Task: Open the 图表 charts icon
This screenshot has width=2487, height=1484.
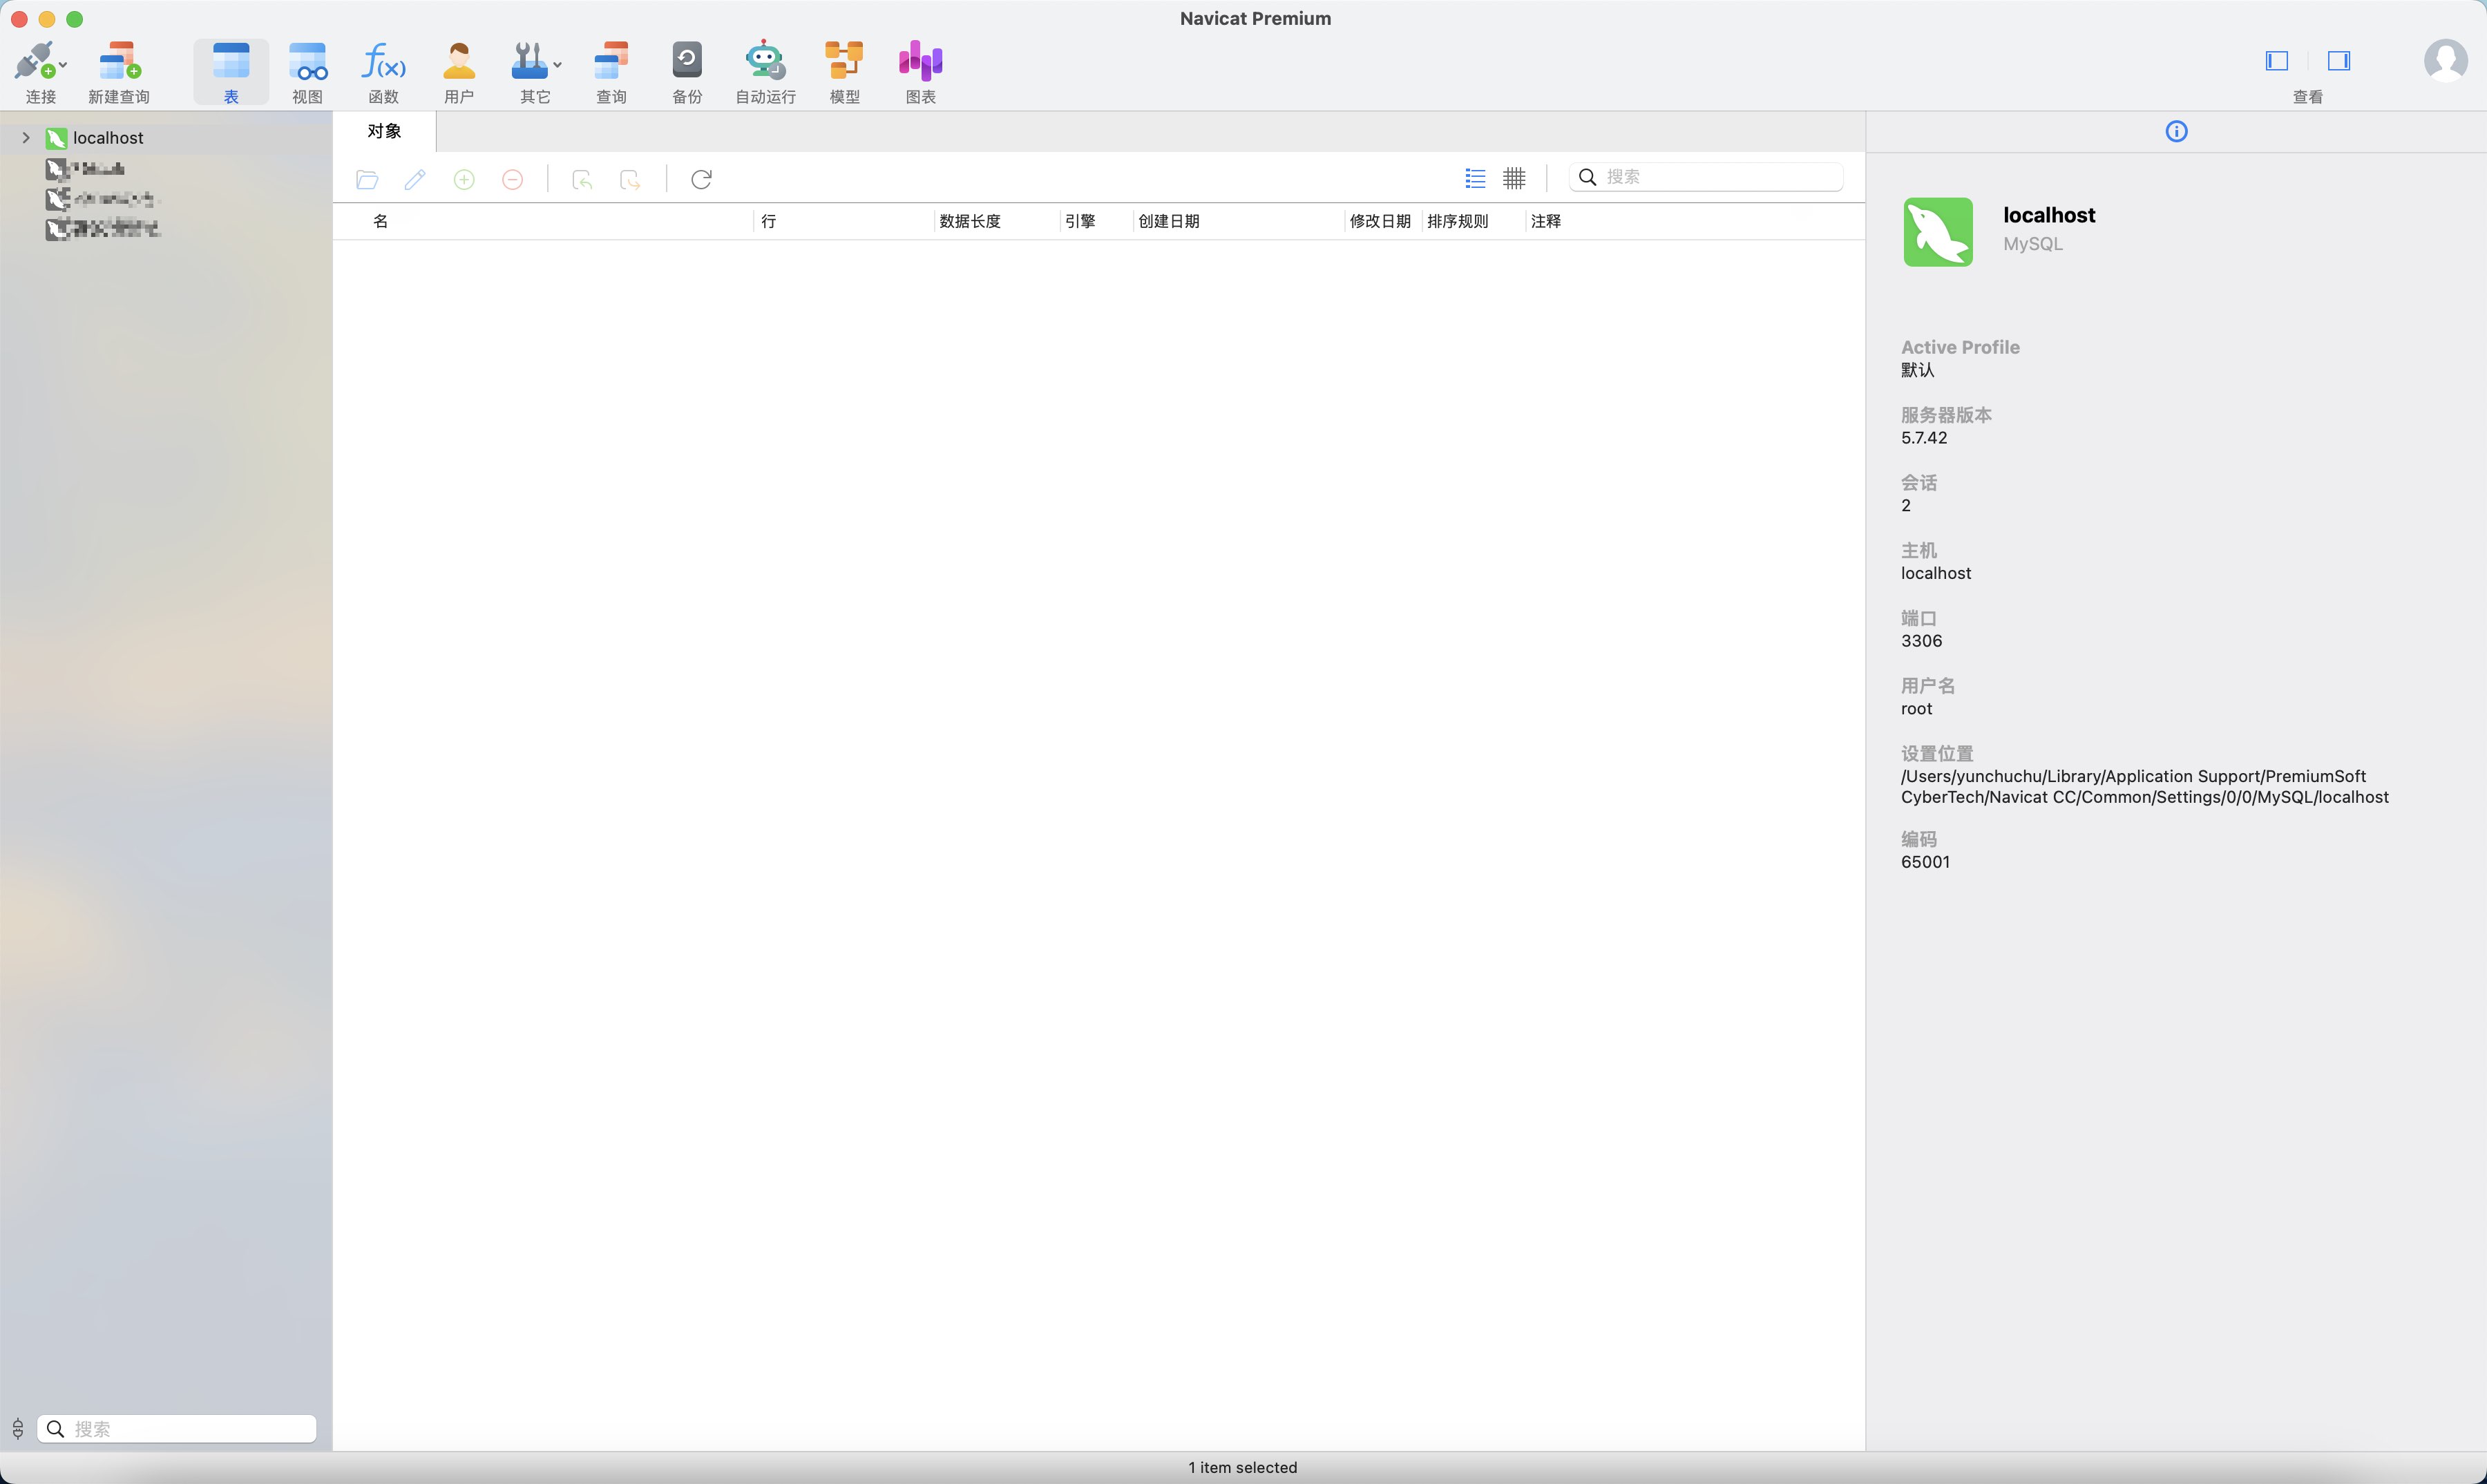Action: tap(920, 61)
